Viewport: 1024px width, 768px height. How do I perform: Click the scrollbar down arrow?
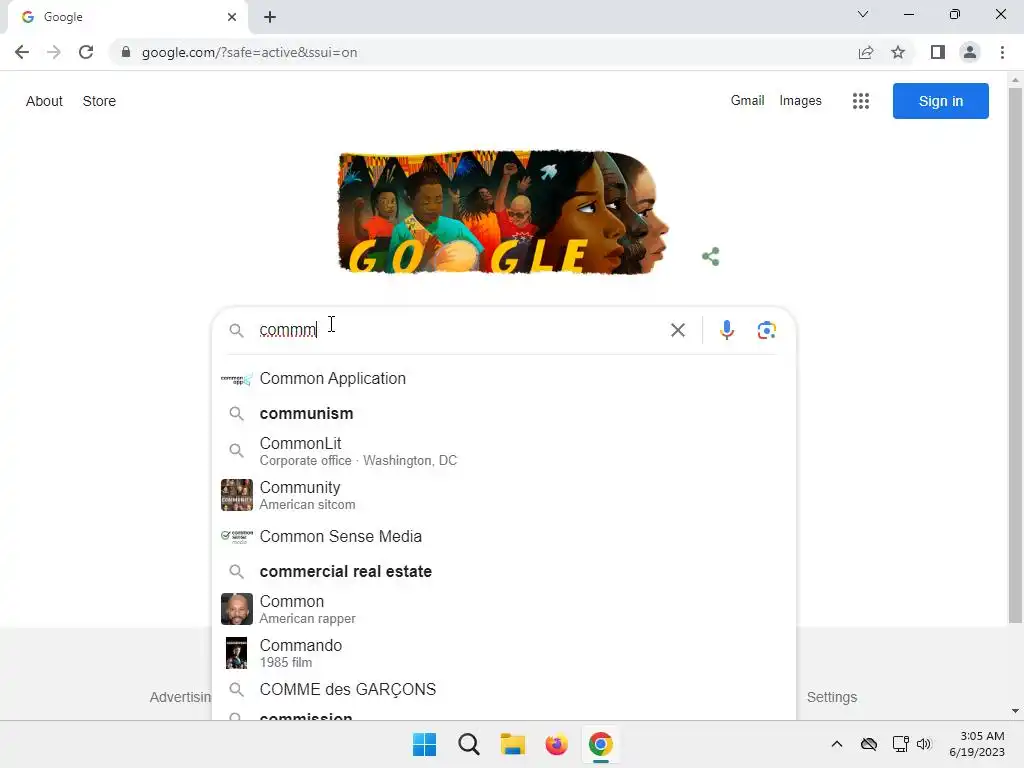[1015, 711]
